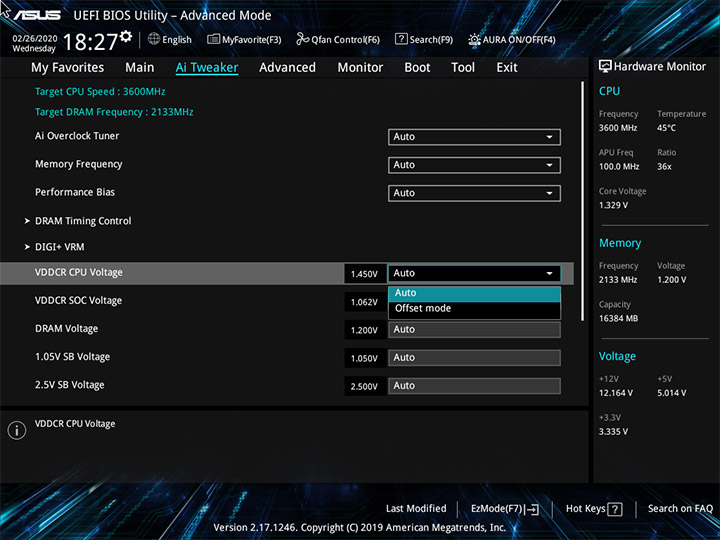720x540 pixels.
Task: Go to the Exit tab
Action: pos(507,68)
